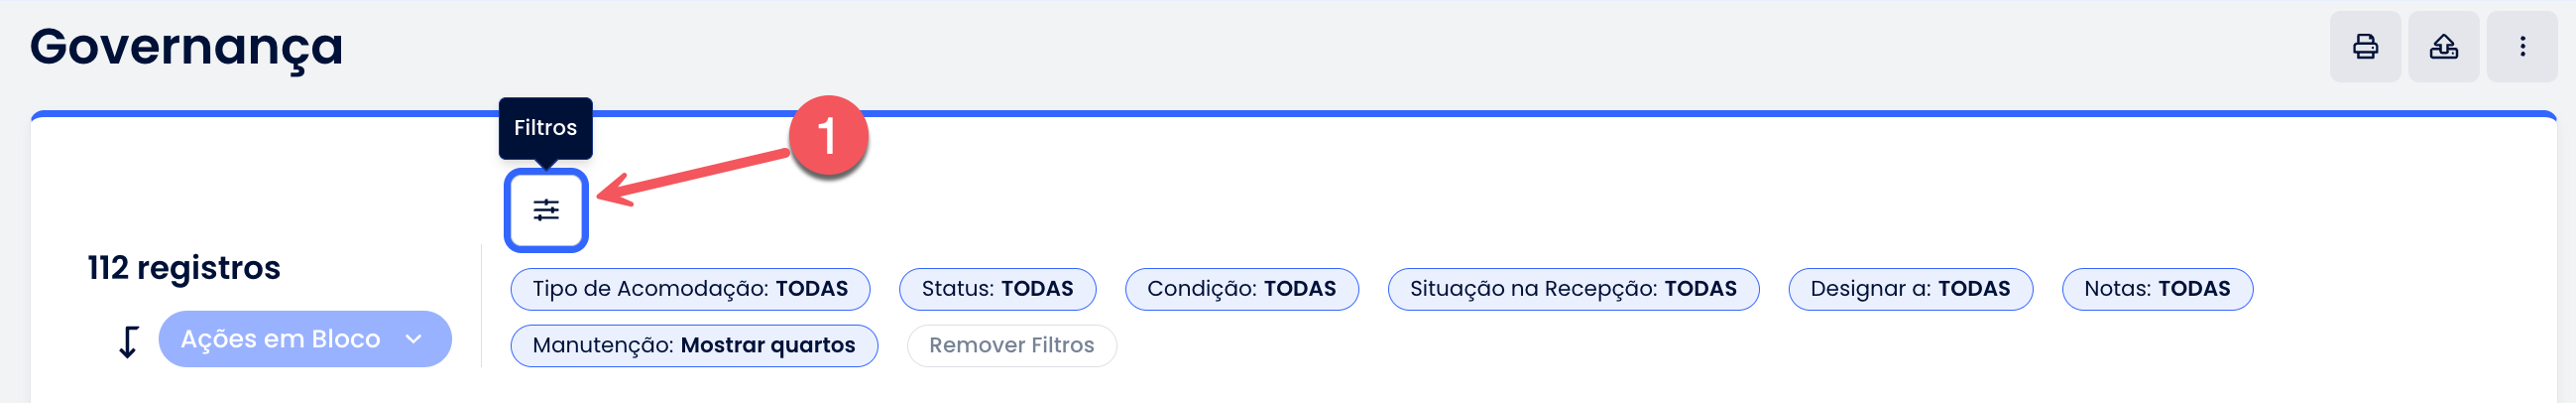Open the Ações em Bloco dropdown

tap(305, 339)
